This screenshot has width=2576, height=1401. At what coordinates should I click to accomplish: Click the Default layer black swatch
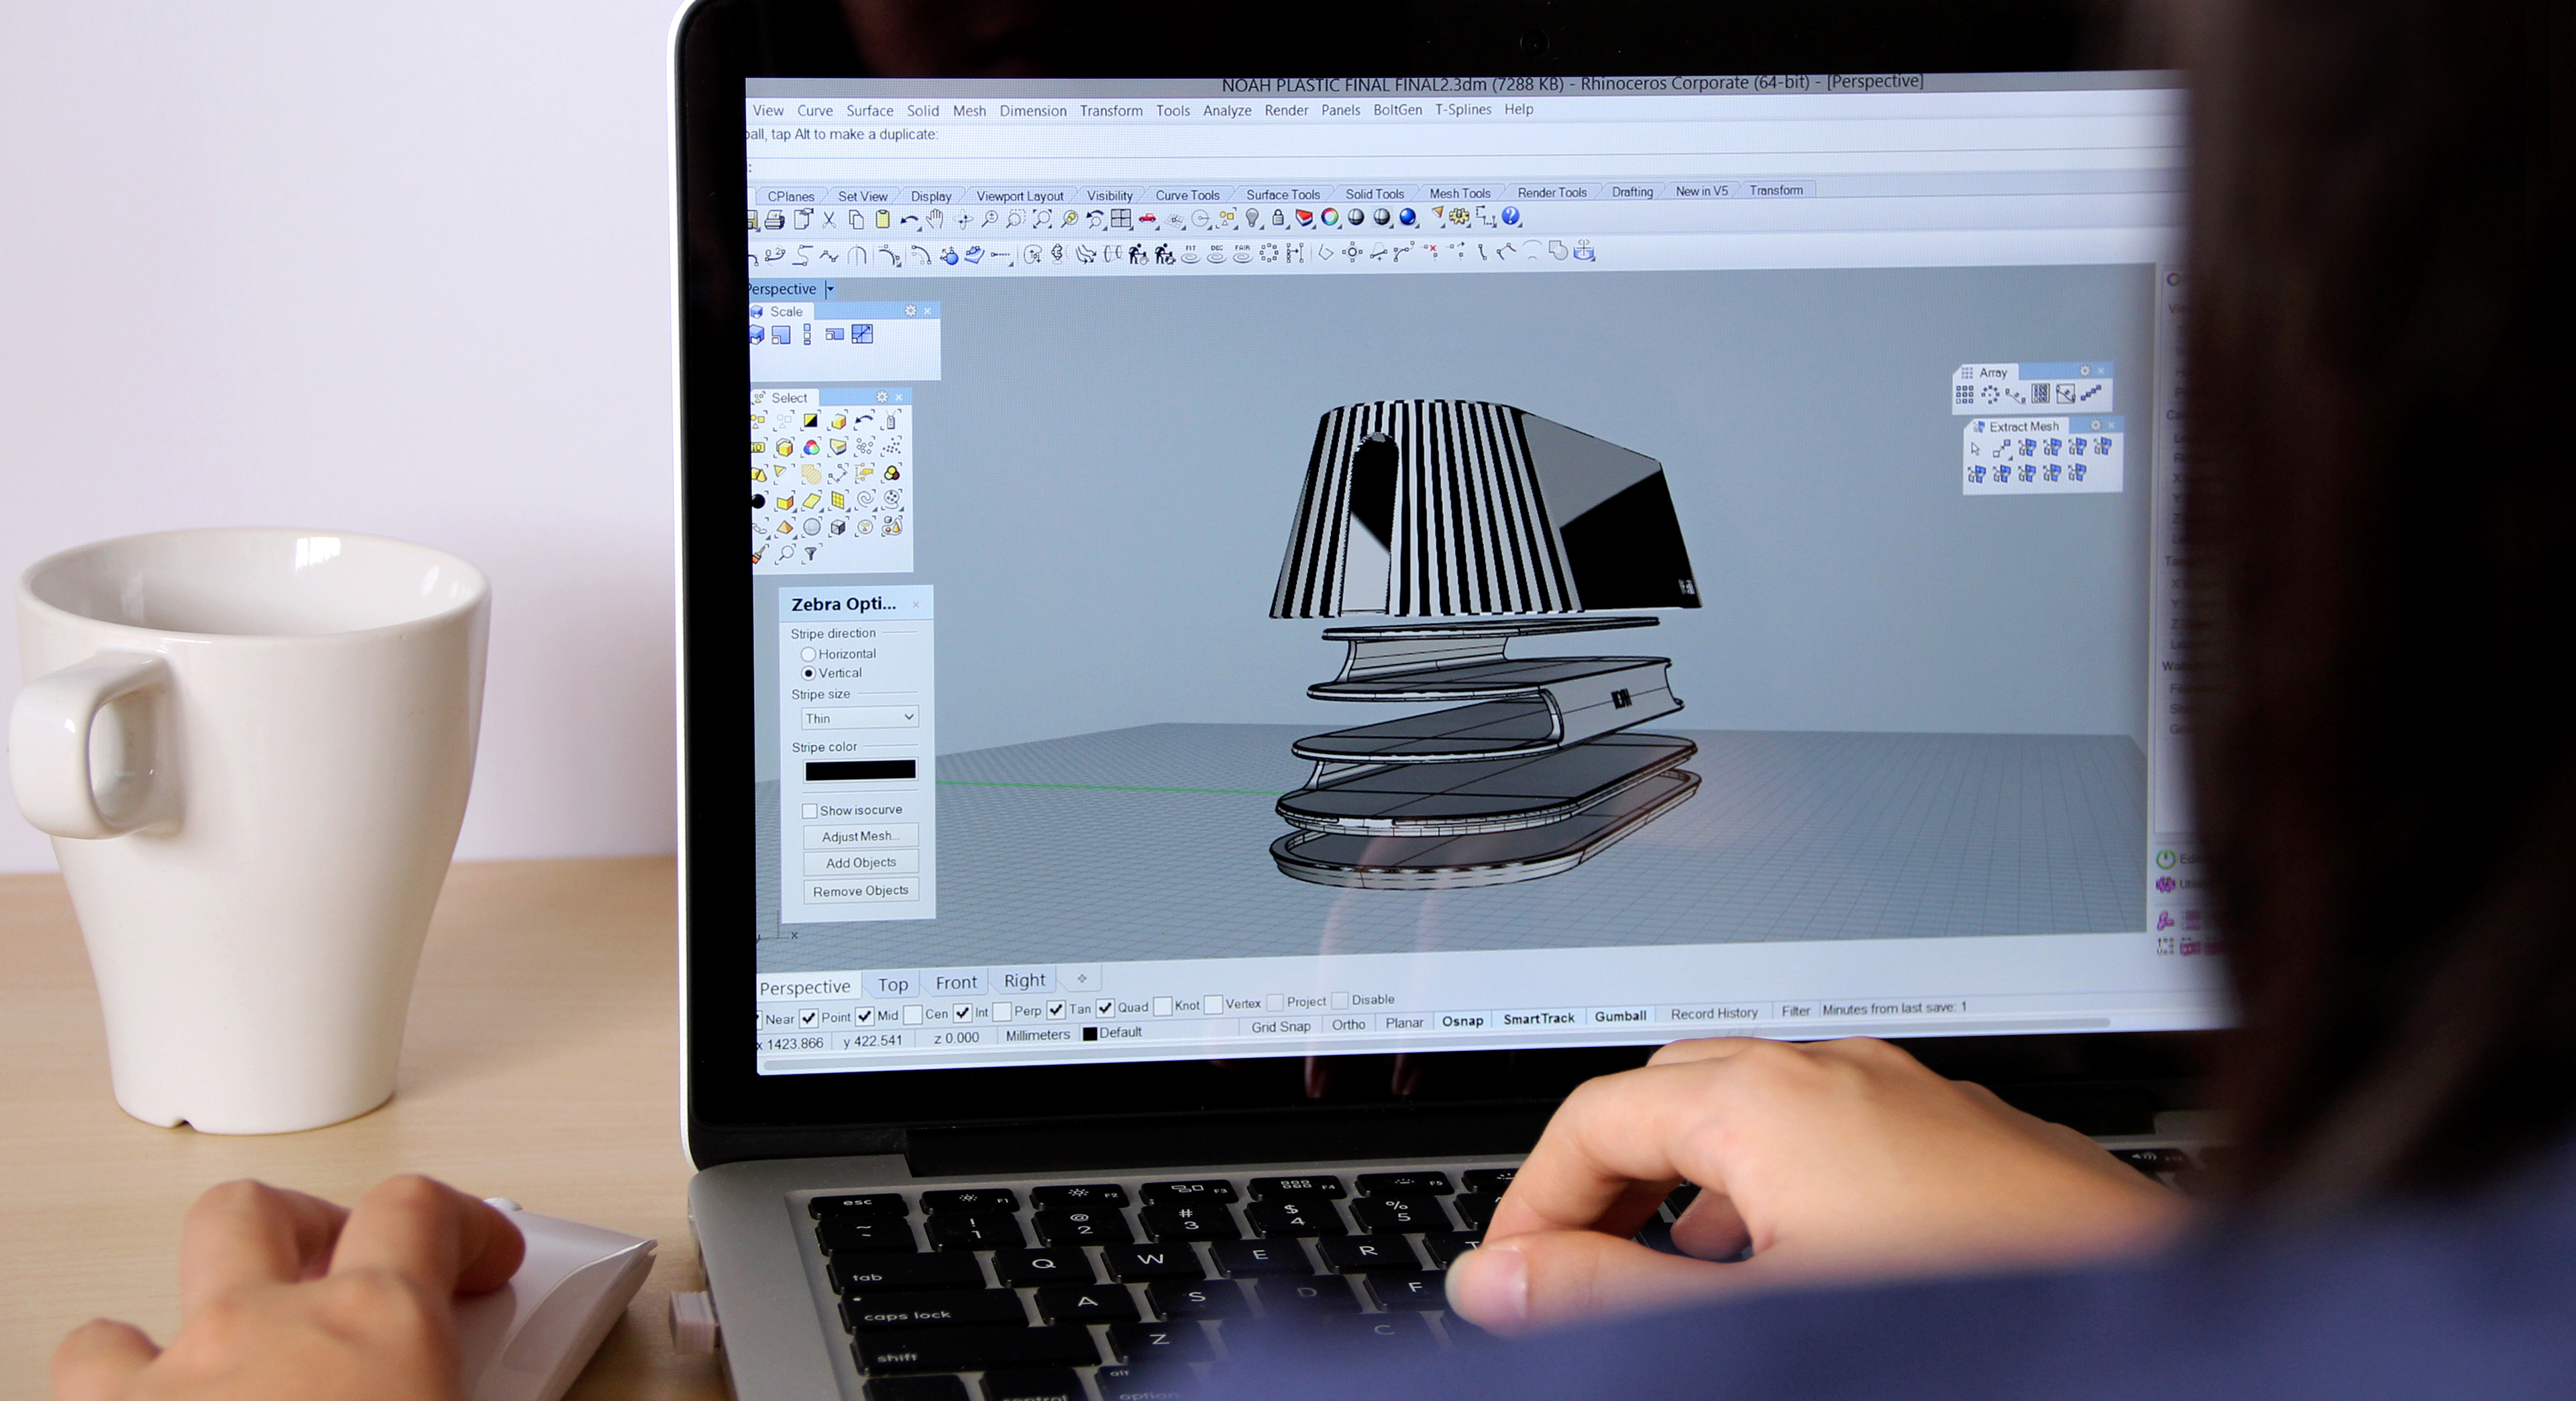(1090, 1034)
